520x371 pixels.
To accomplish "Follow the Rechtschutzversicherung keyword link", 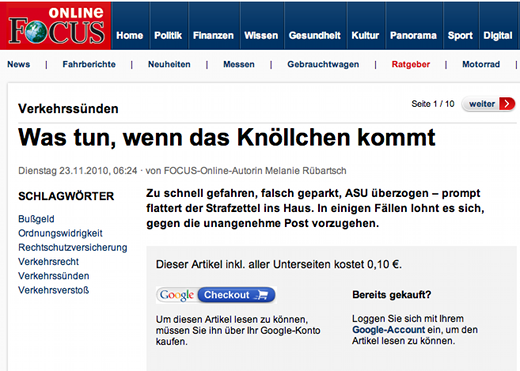I will pyautogui.click(x=73, y=248).
